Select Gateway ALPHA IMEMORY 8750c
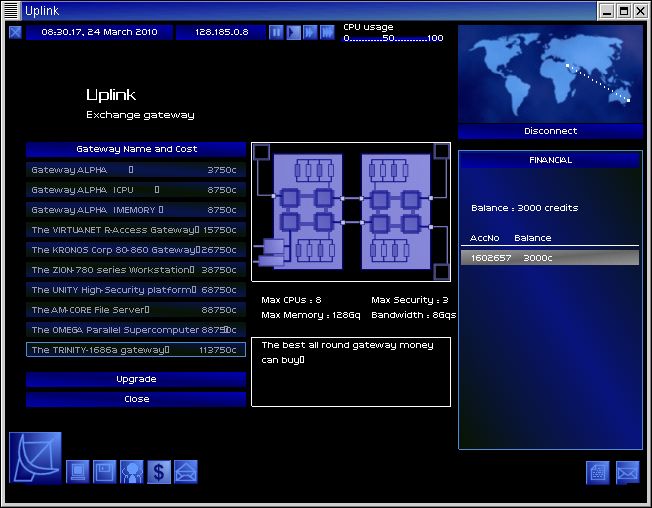 tap(136, 210)
